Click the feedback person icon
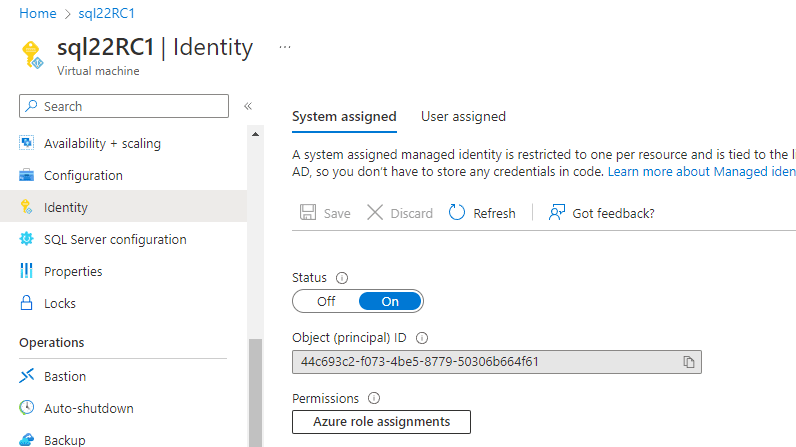Viewport: 796px width, 447px height. click(556, 212)
